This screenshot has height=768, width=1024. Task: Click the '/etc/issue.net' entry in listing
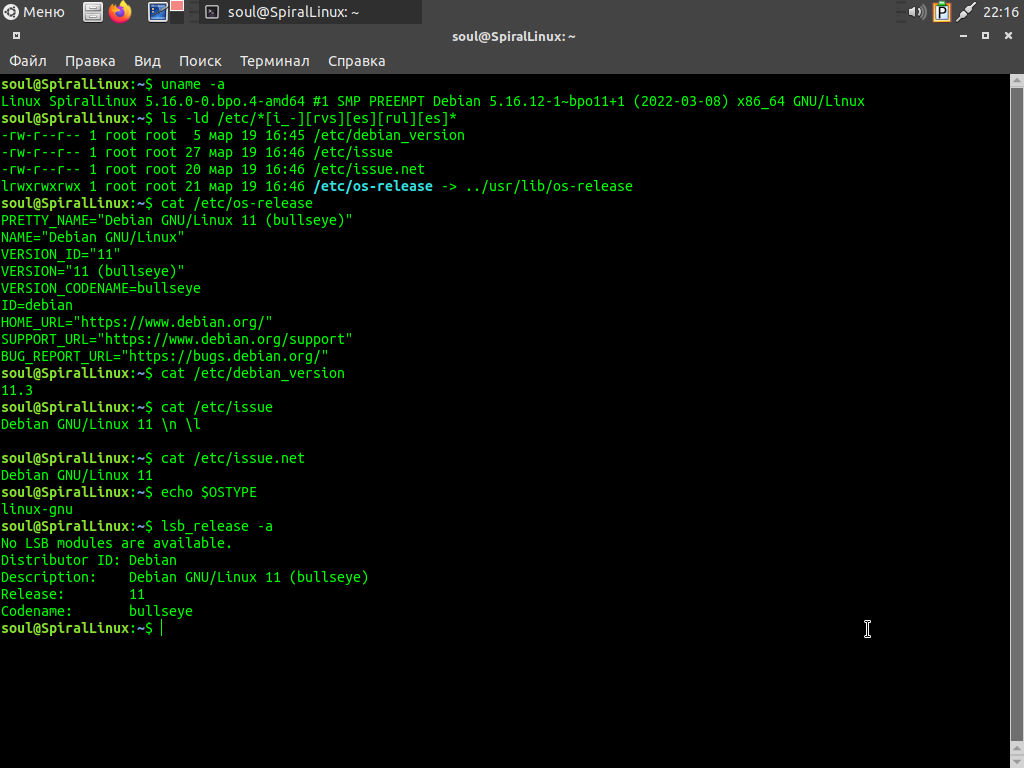coord(369,169)
